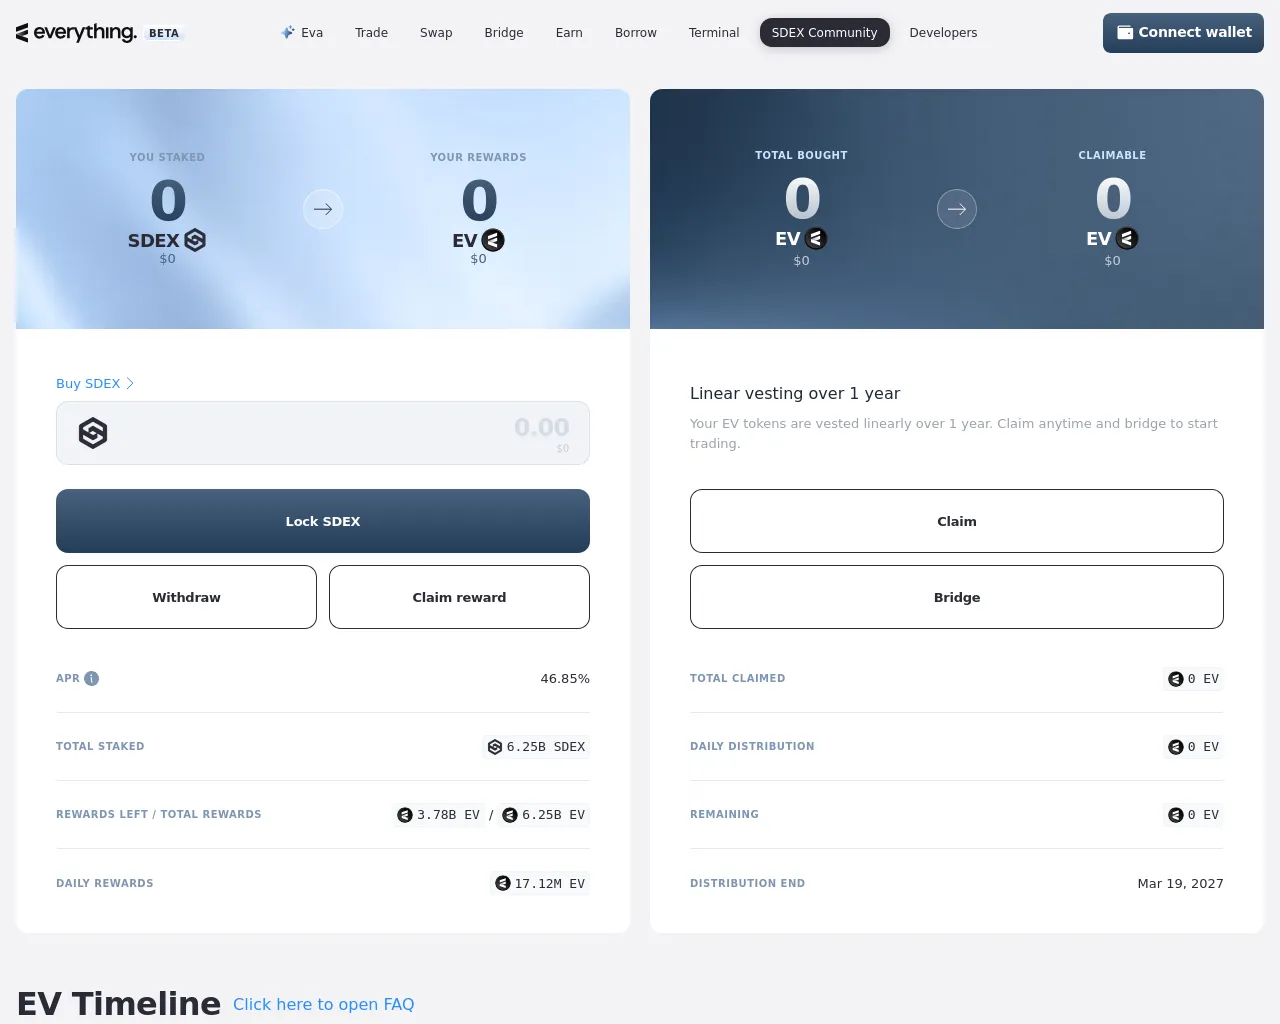Click the Claim button in vesting panel
The height and width of the screenshot is (1024, 1280).
(x=957, y=521)
